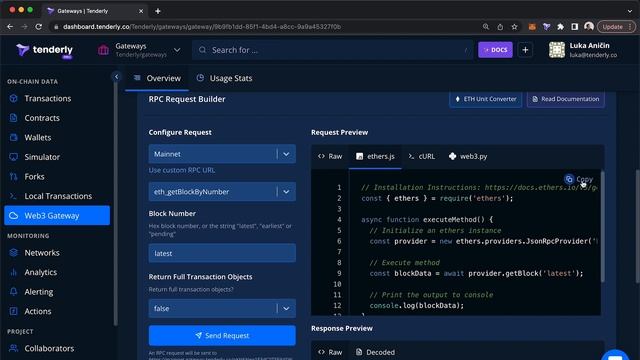The image size is (640, 360).
Task: Click the DOCS button
Action: coord(495,50)
